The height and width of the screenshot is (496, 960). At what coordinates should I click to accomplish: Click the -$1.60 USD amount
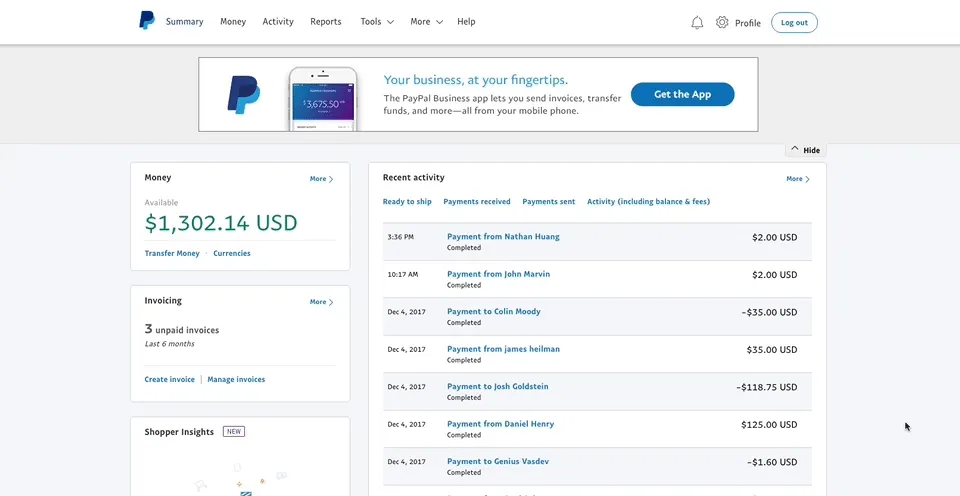point(772,462)
